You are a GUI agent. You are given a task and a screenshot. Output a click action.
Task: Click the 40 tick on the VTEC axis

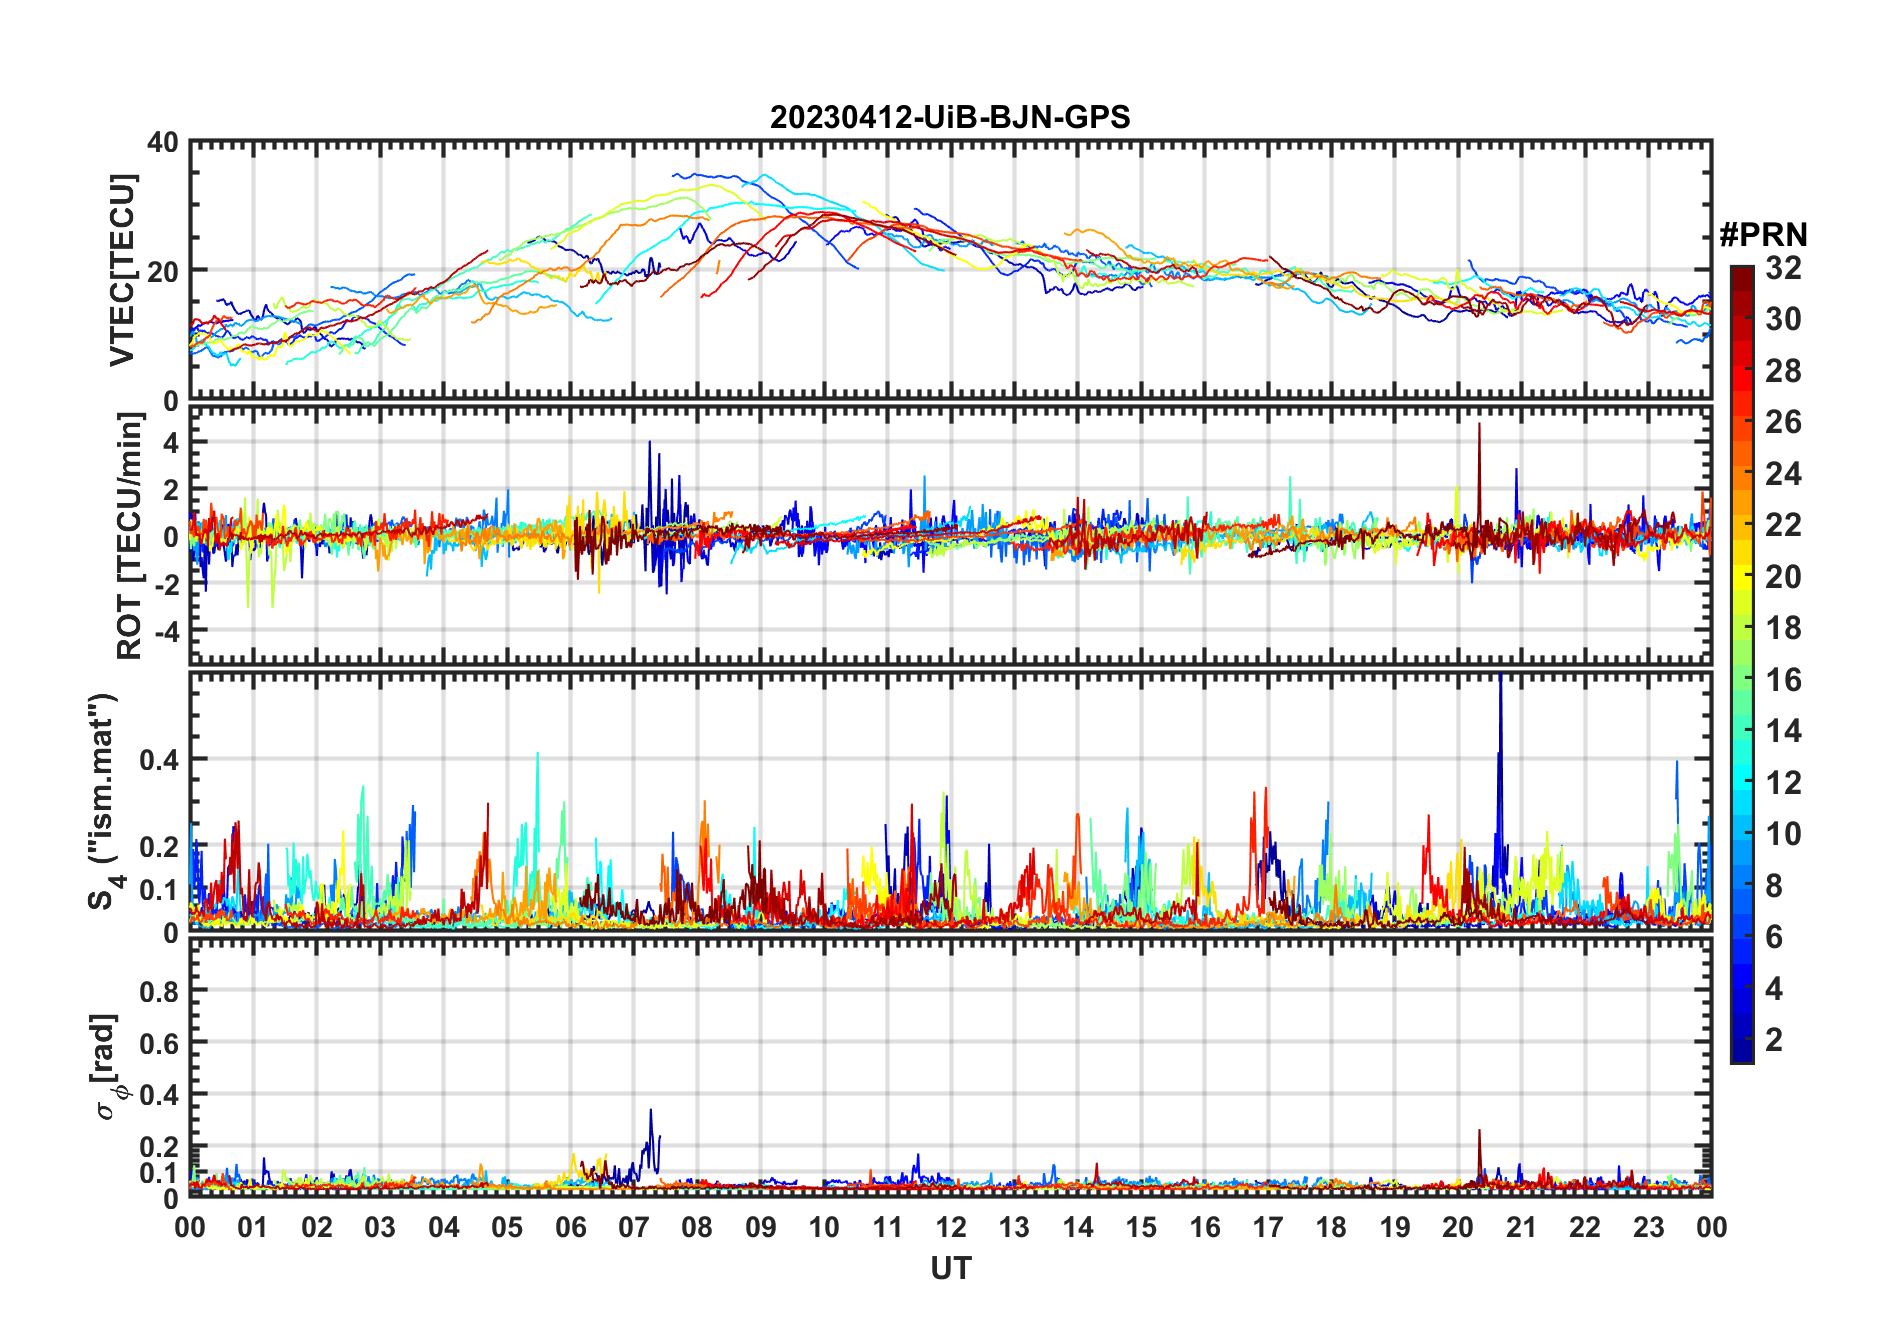(x=163, y=142)
